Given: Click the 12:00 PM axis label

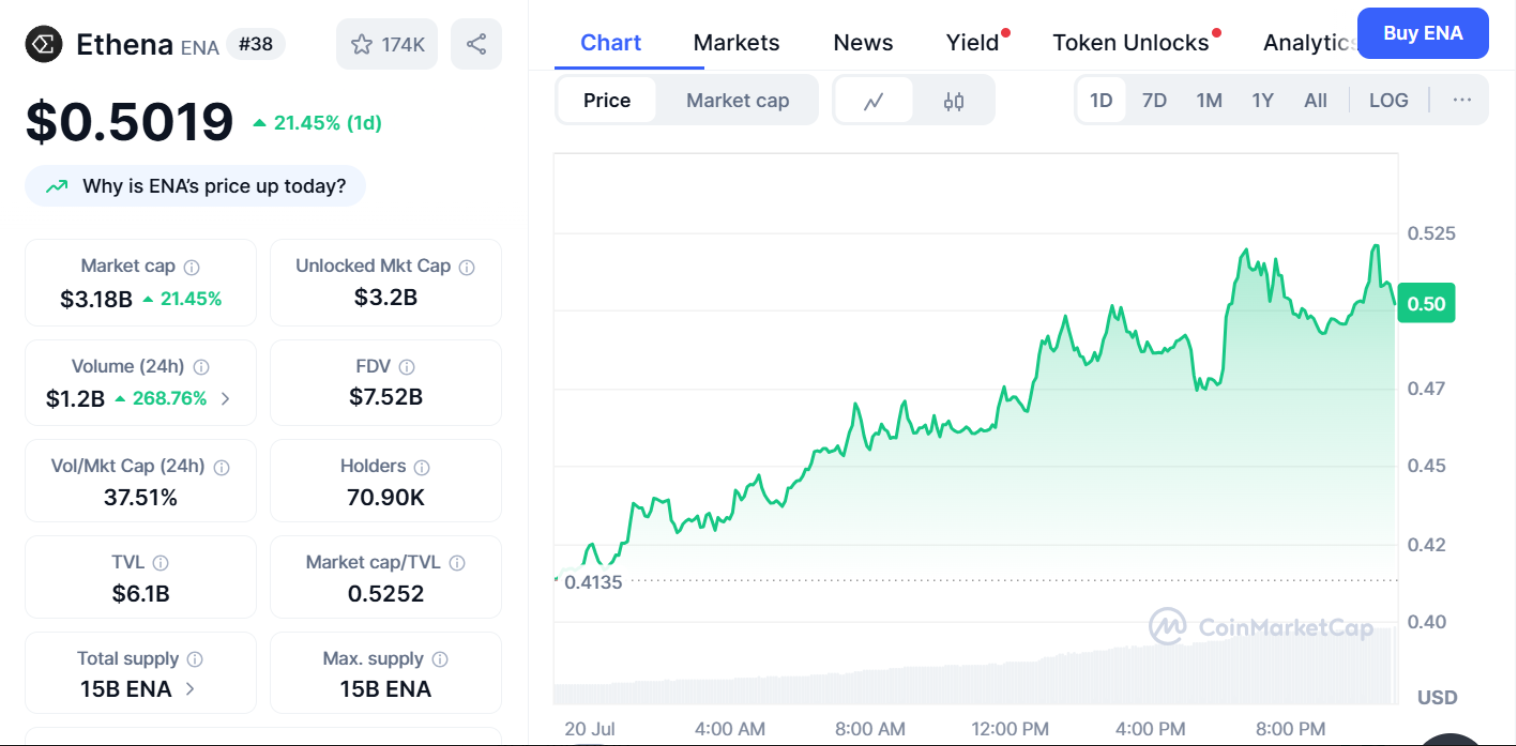Looking at the screenshot, I should pos(1010,729).
